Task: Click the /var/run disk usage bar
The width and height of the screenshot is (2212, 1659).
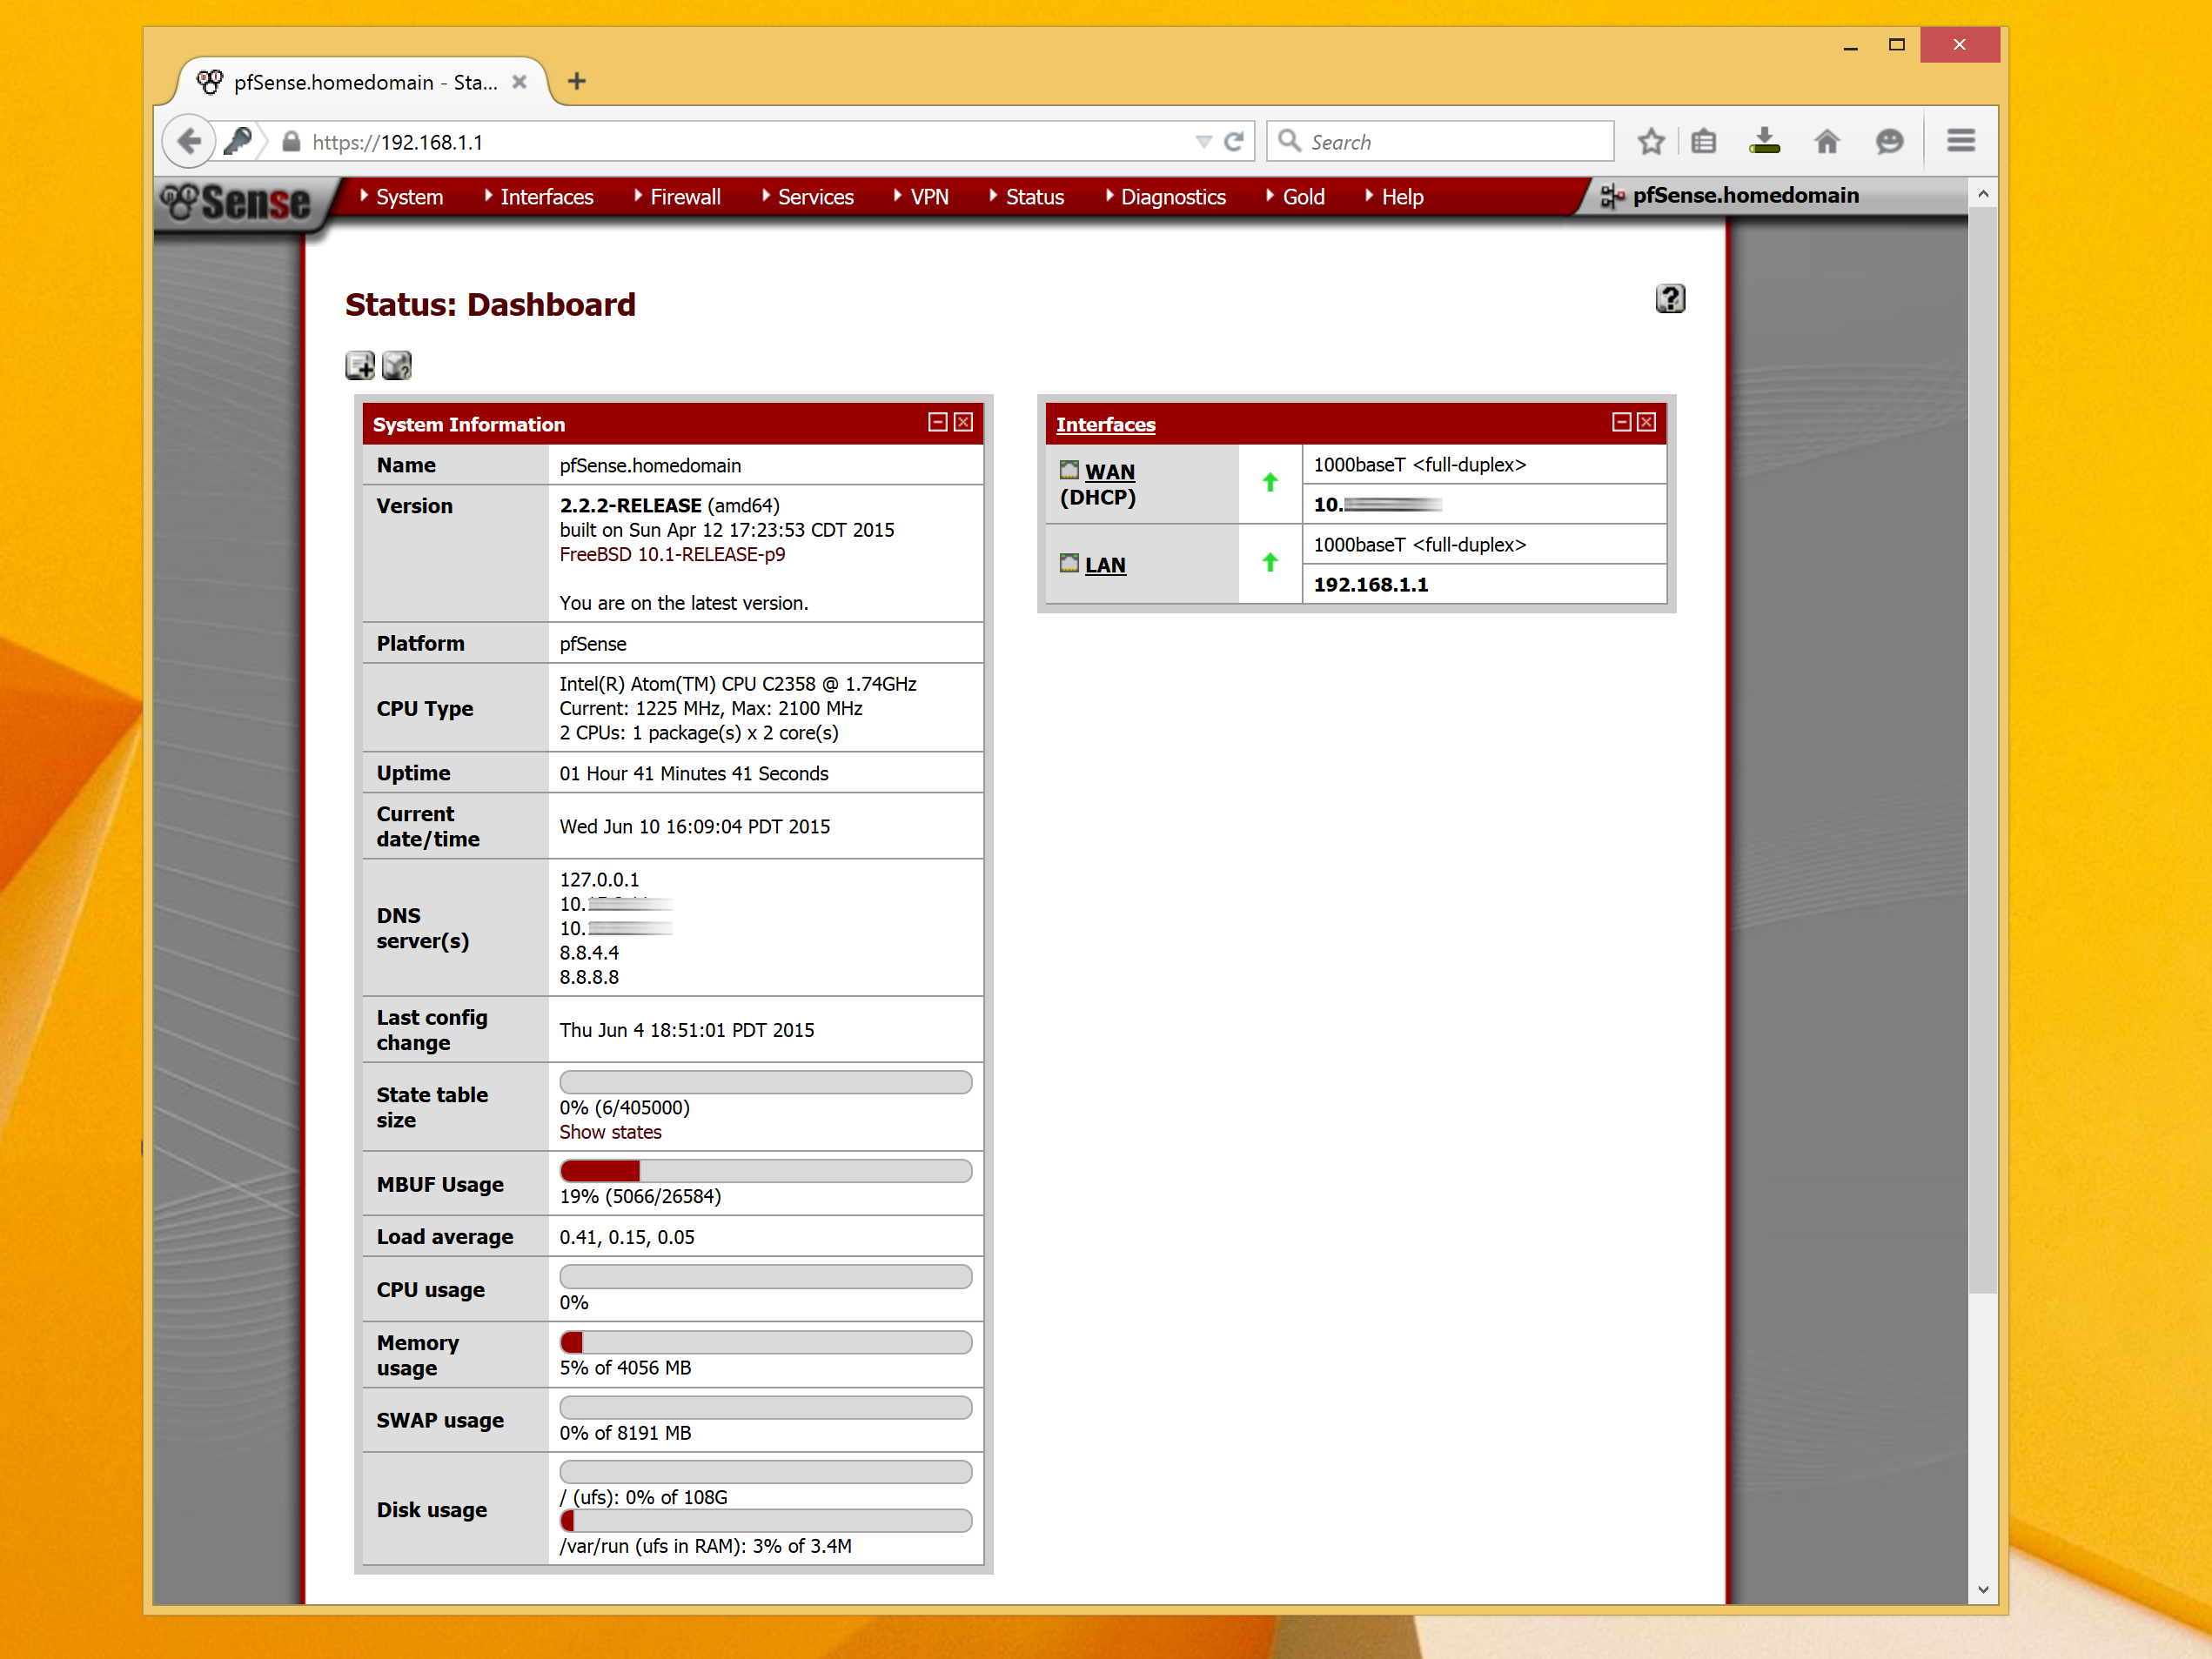Action: pyautogui.click(x=766, y=1521)
